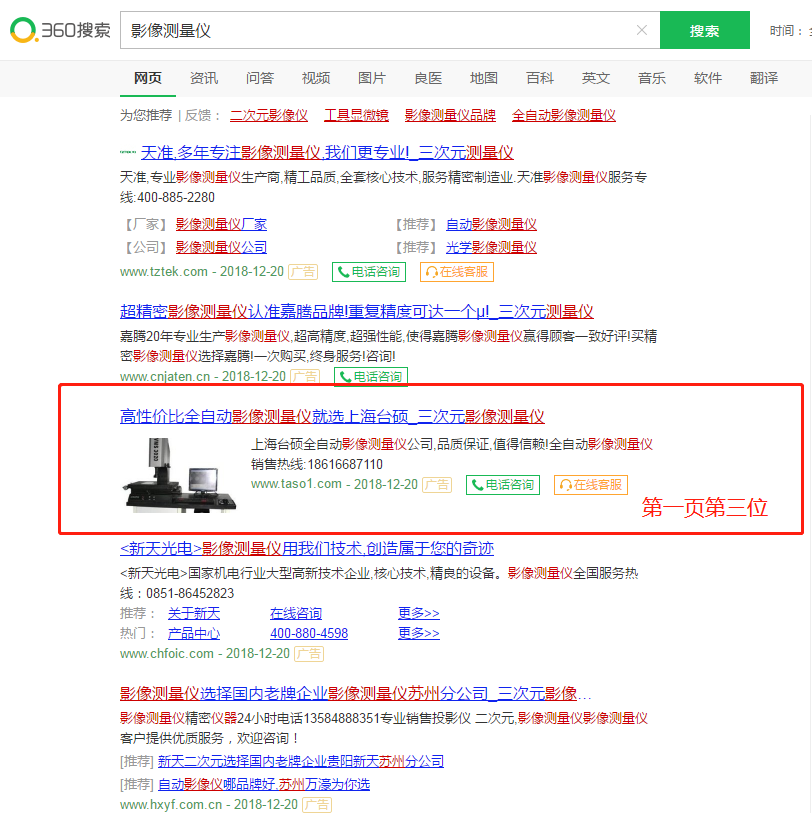812x813 pixels.
Task: Click the 广告 tag next to www.cnjaten.cn
Action: [x=305, y=376]
